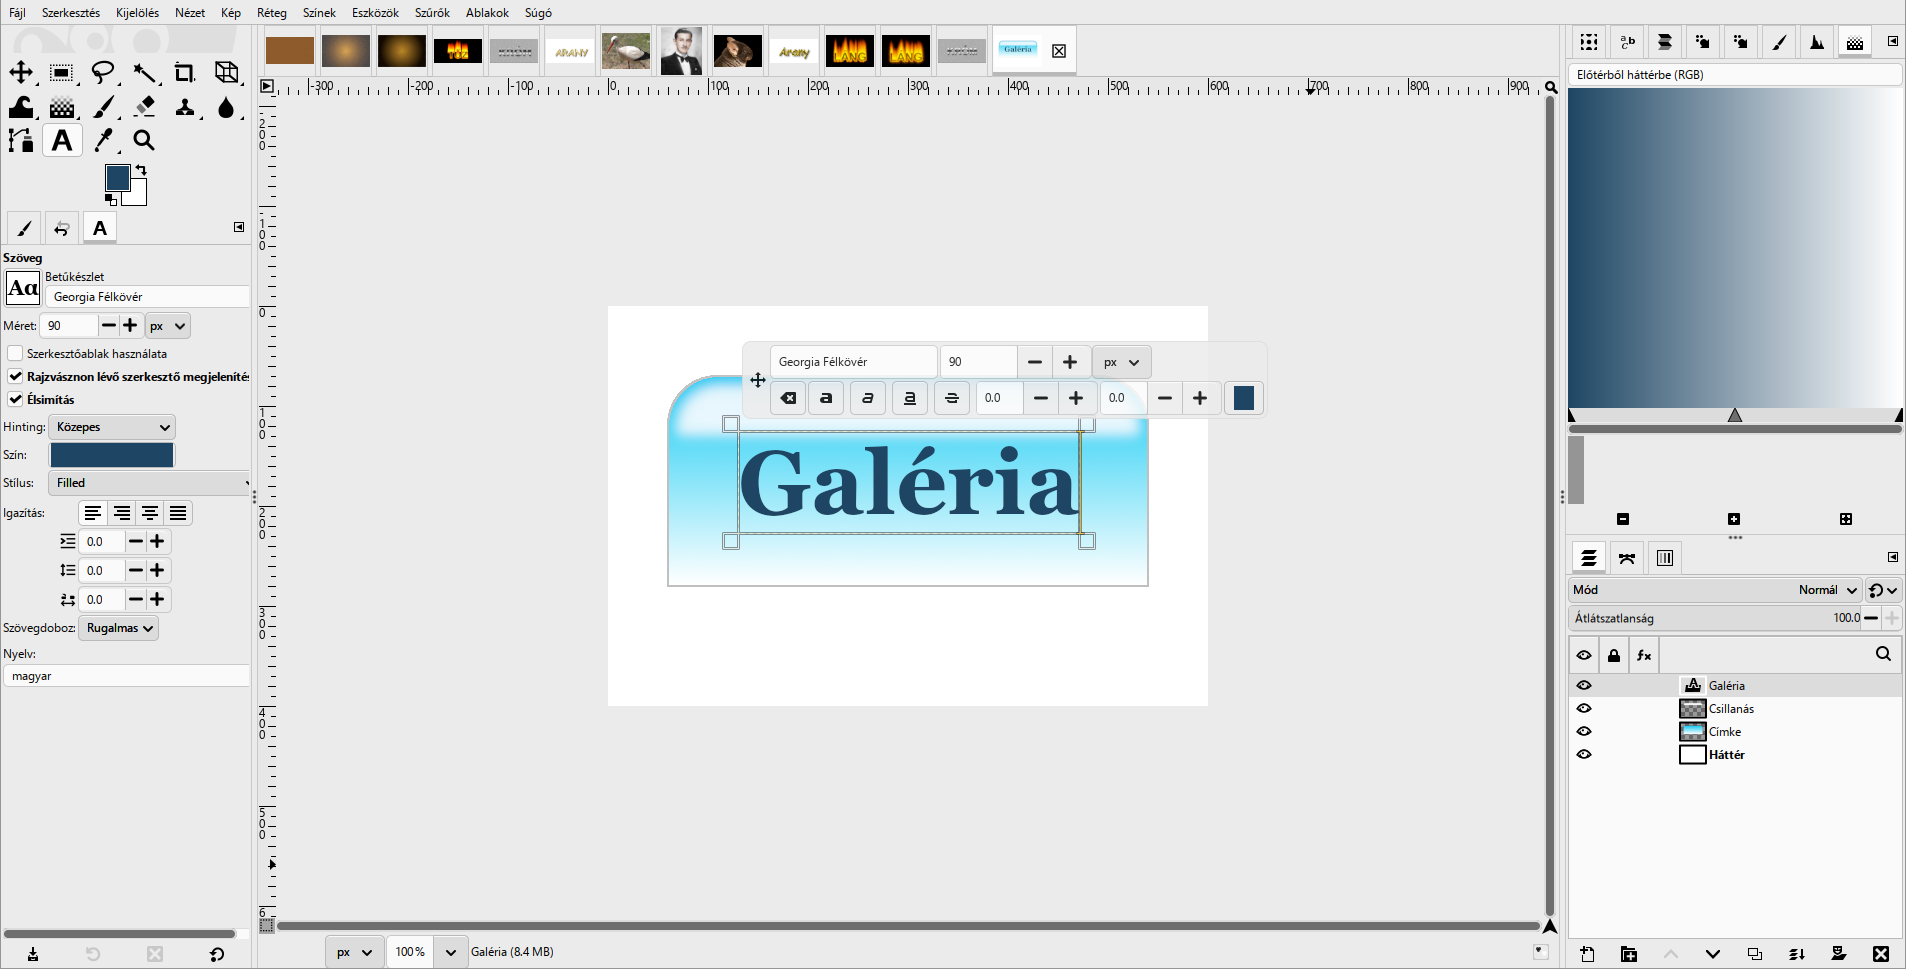The width and height of the screenshot is (1906, 969).
Task: Open the layer Mód dropdown showing Normál
Action: tap(1716, 590)
